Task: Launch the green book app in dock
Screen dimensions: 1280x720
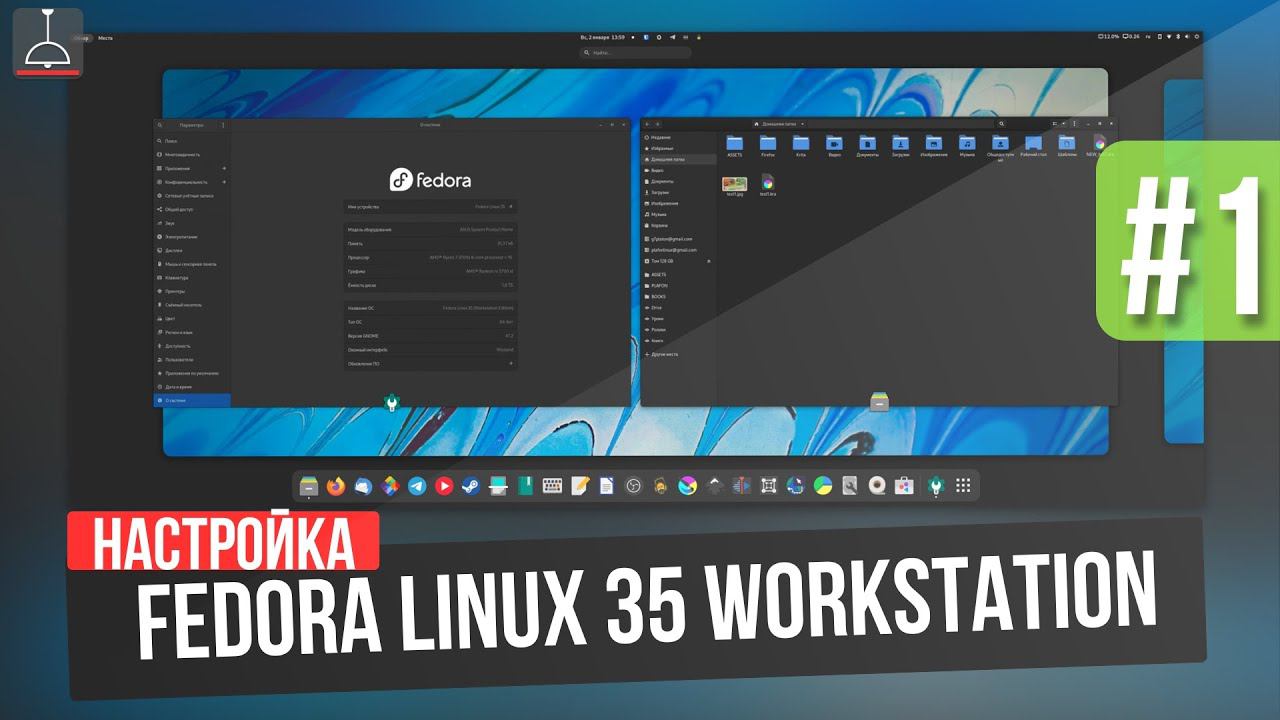Action: (525, 486)
